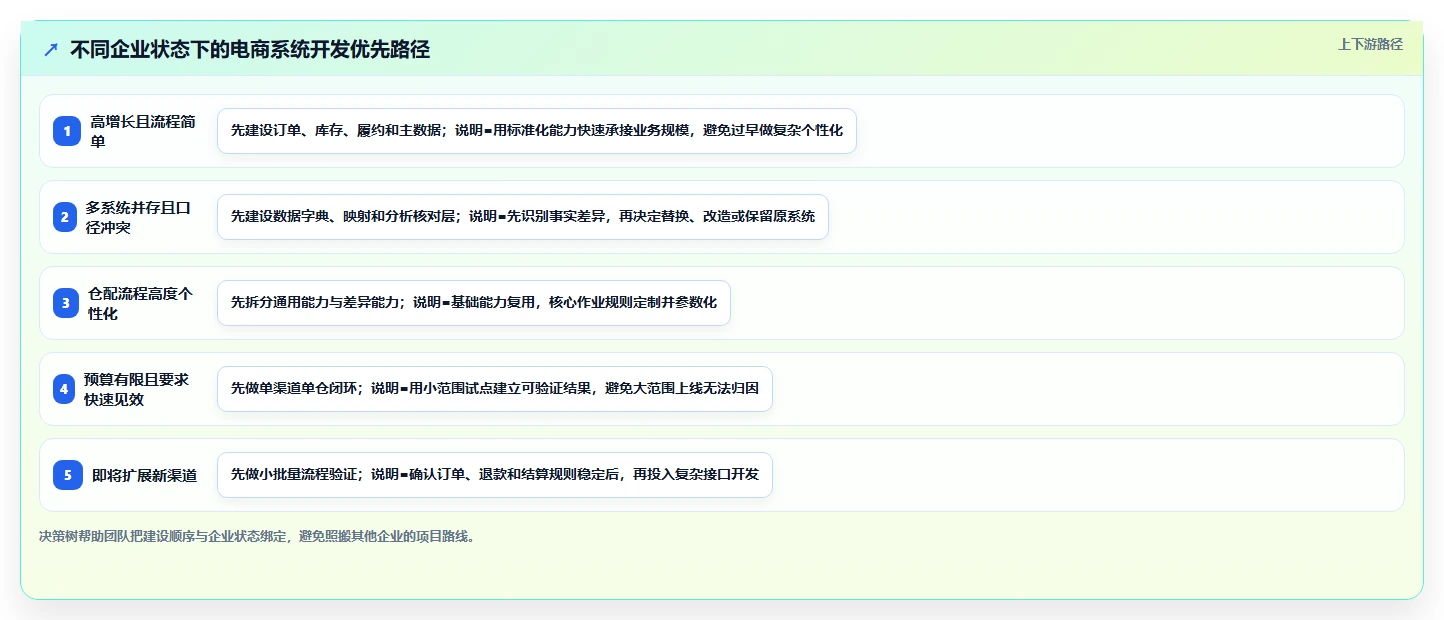Select the label 即将扩展新渠道
The width and height of the screenshot is (1444, 620).
coord(144,475)
